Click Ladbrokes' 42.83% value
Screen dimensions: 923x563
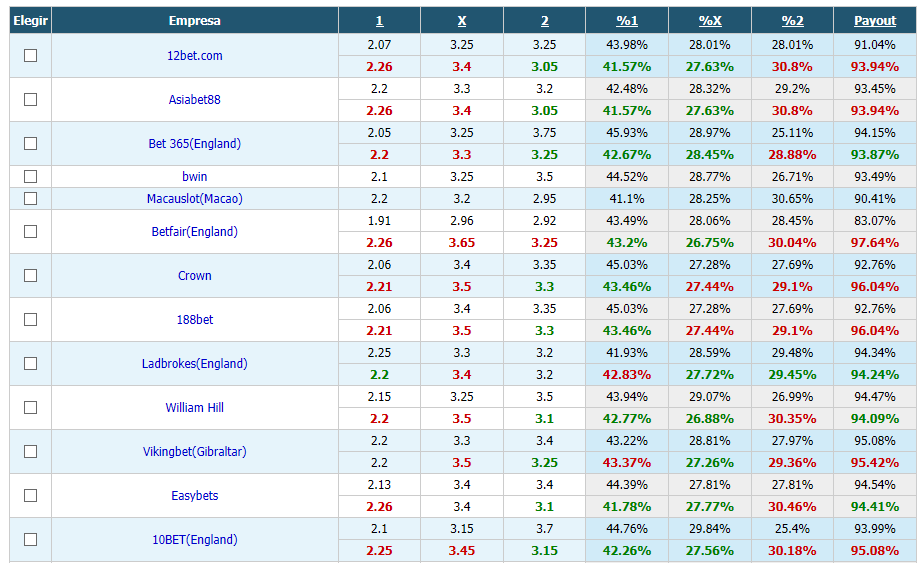(627, 375)
